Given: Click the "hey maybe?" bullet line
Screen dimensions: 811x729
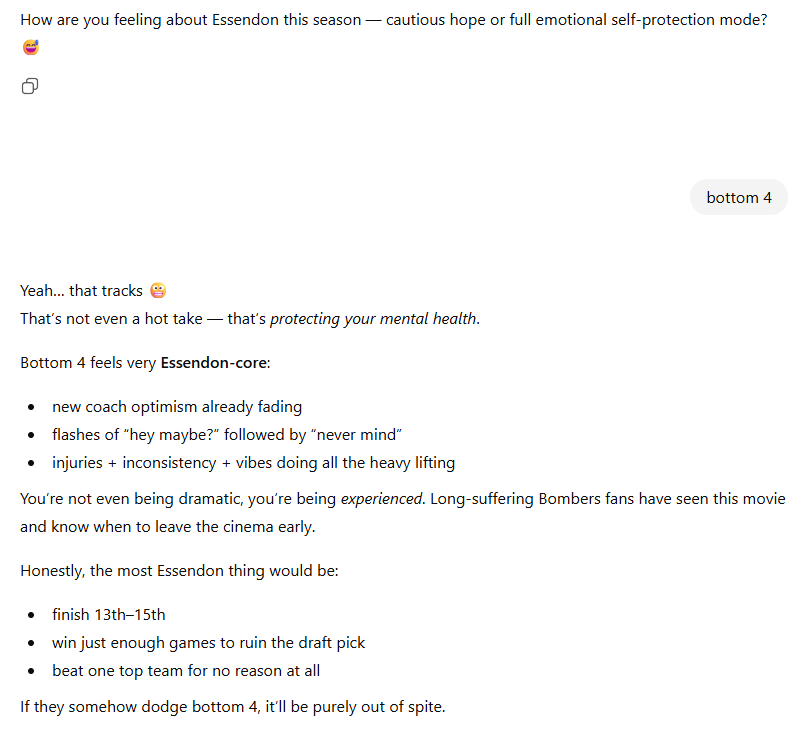Looking at the screenshot, I should pos(226,435).
